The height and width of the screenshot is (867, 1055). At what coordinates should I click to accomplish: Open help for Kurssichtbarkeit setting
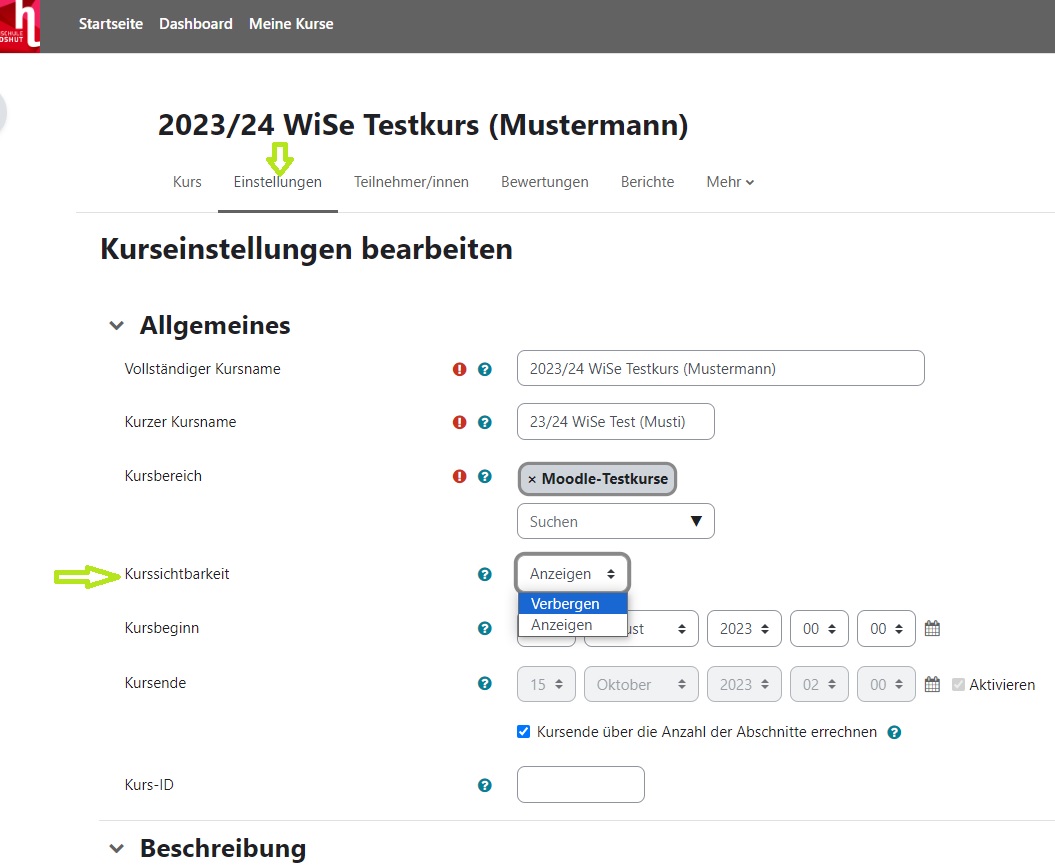pyautogui.click(x=485, y=574)
